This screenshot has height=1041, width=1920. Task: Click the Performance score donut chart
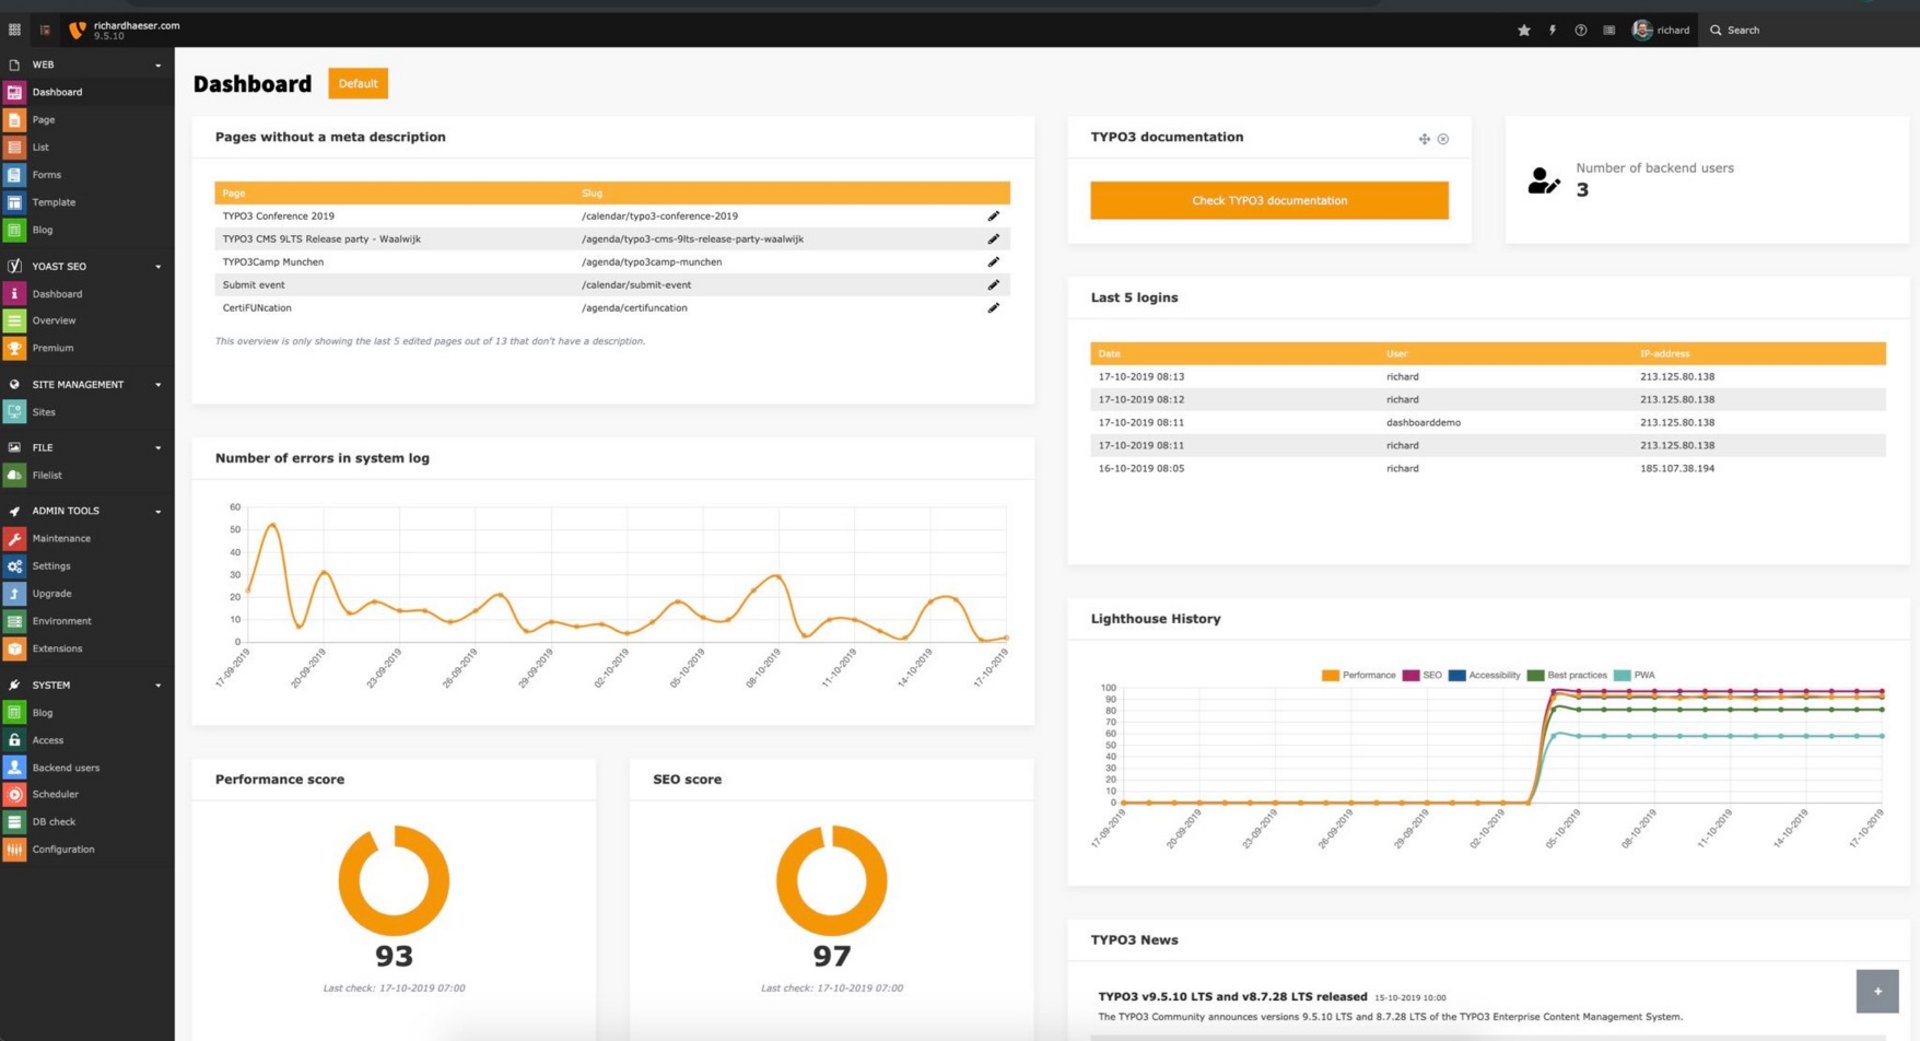[394, 881]
